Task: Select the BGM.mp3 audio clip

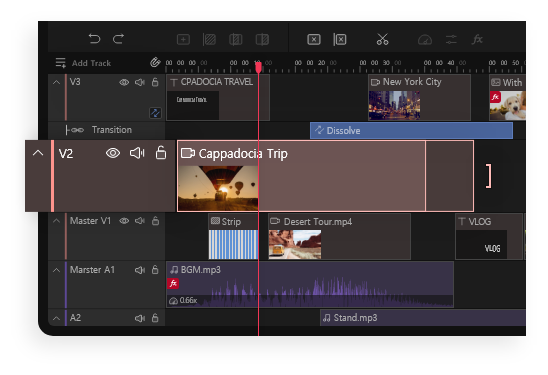Action: point(310,284)
